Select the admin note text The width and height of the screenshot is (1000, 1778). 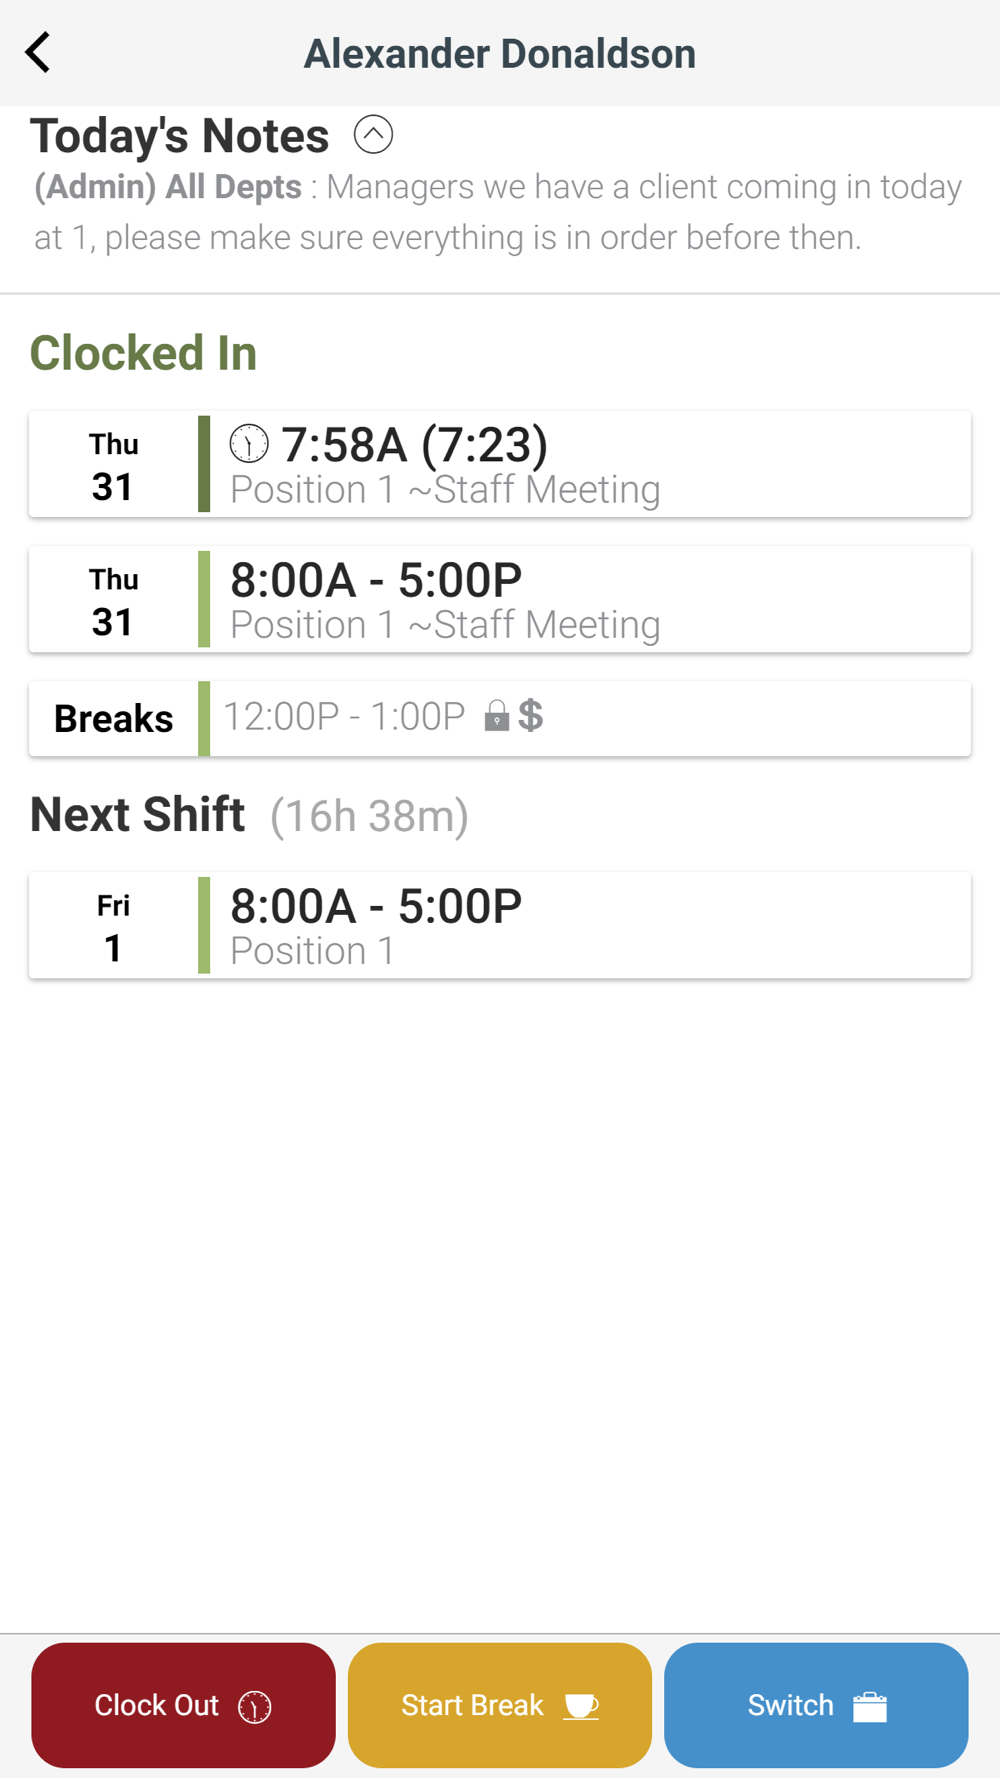(498, 212)
